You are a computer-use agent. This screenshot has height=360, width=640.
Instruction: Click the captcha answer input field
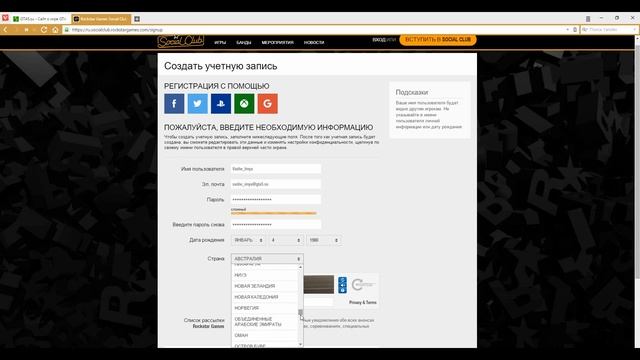point(318,302)
